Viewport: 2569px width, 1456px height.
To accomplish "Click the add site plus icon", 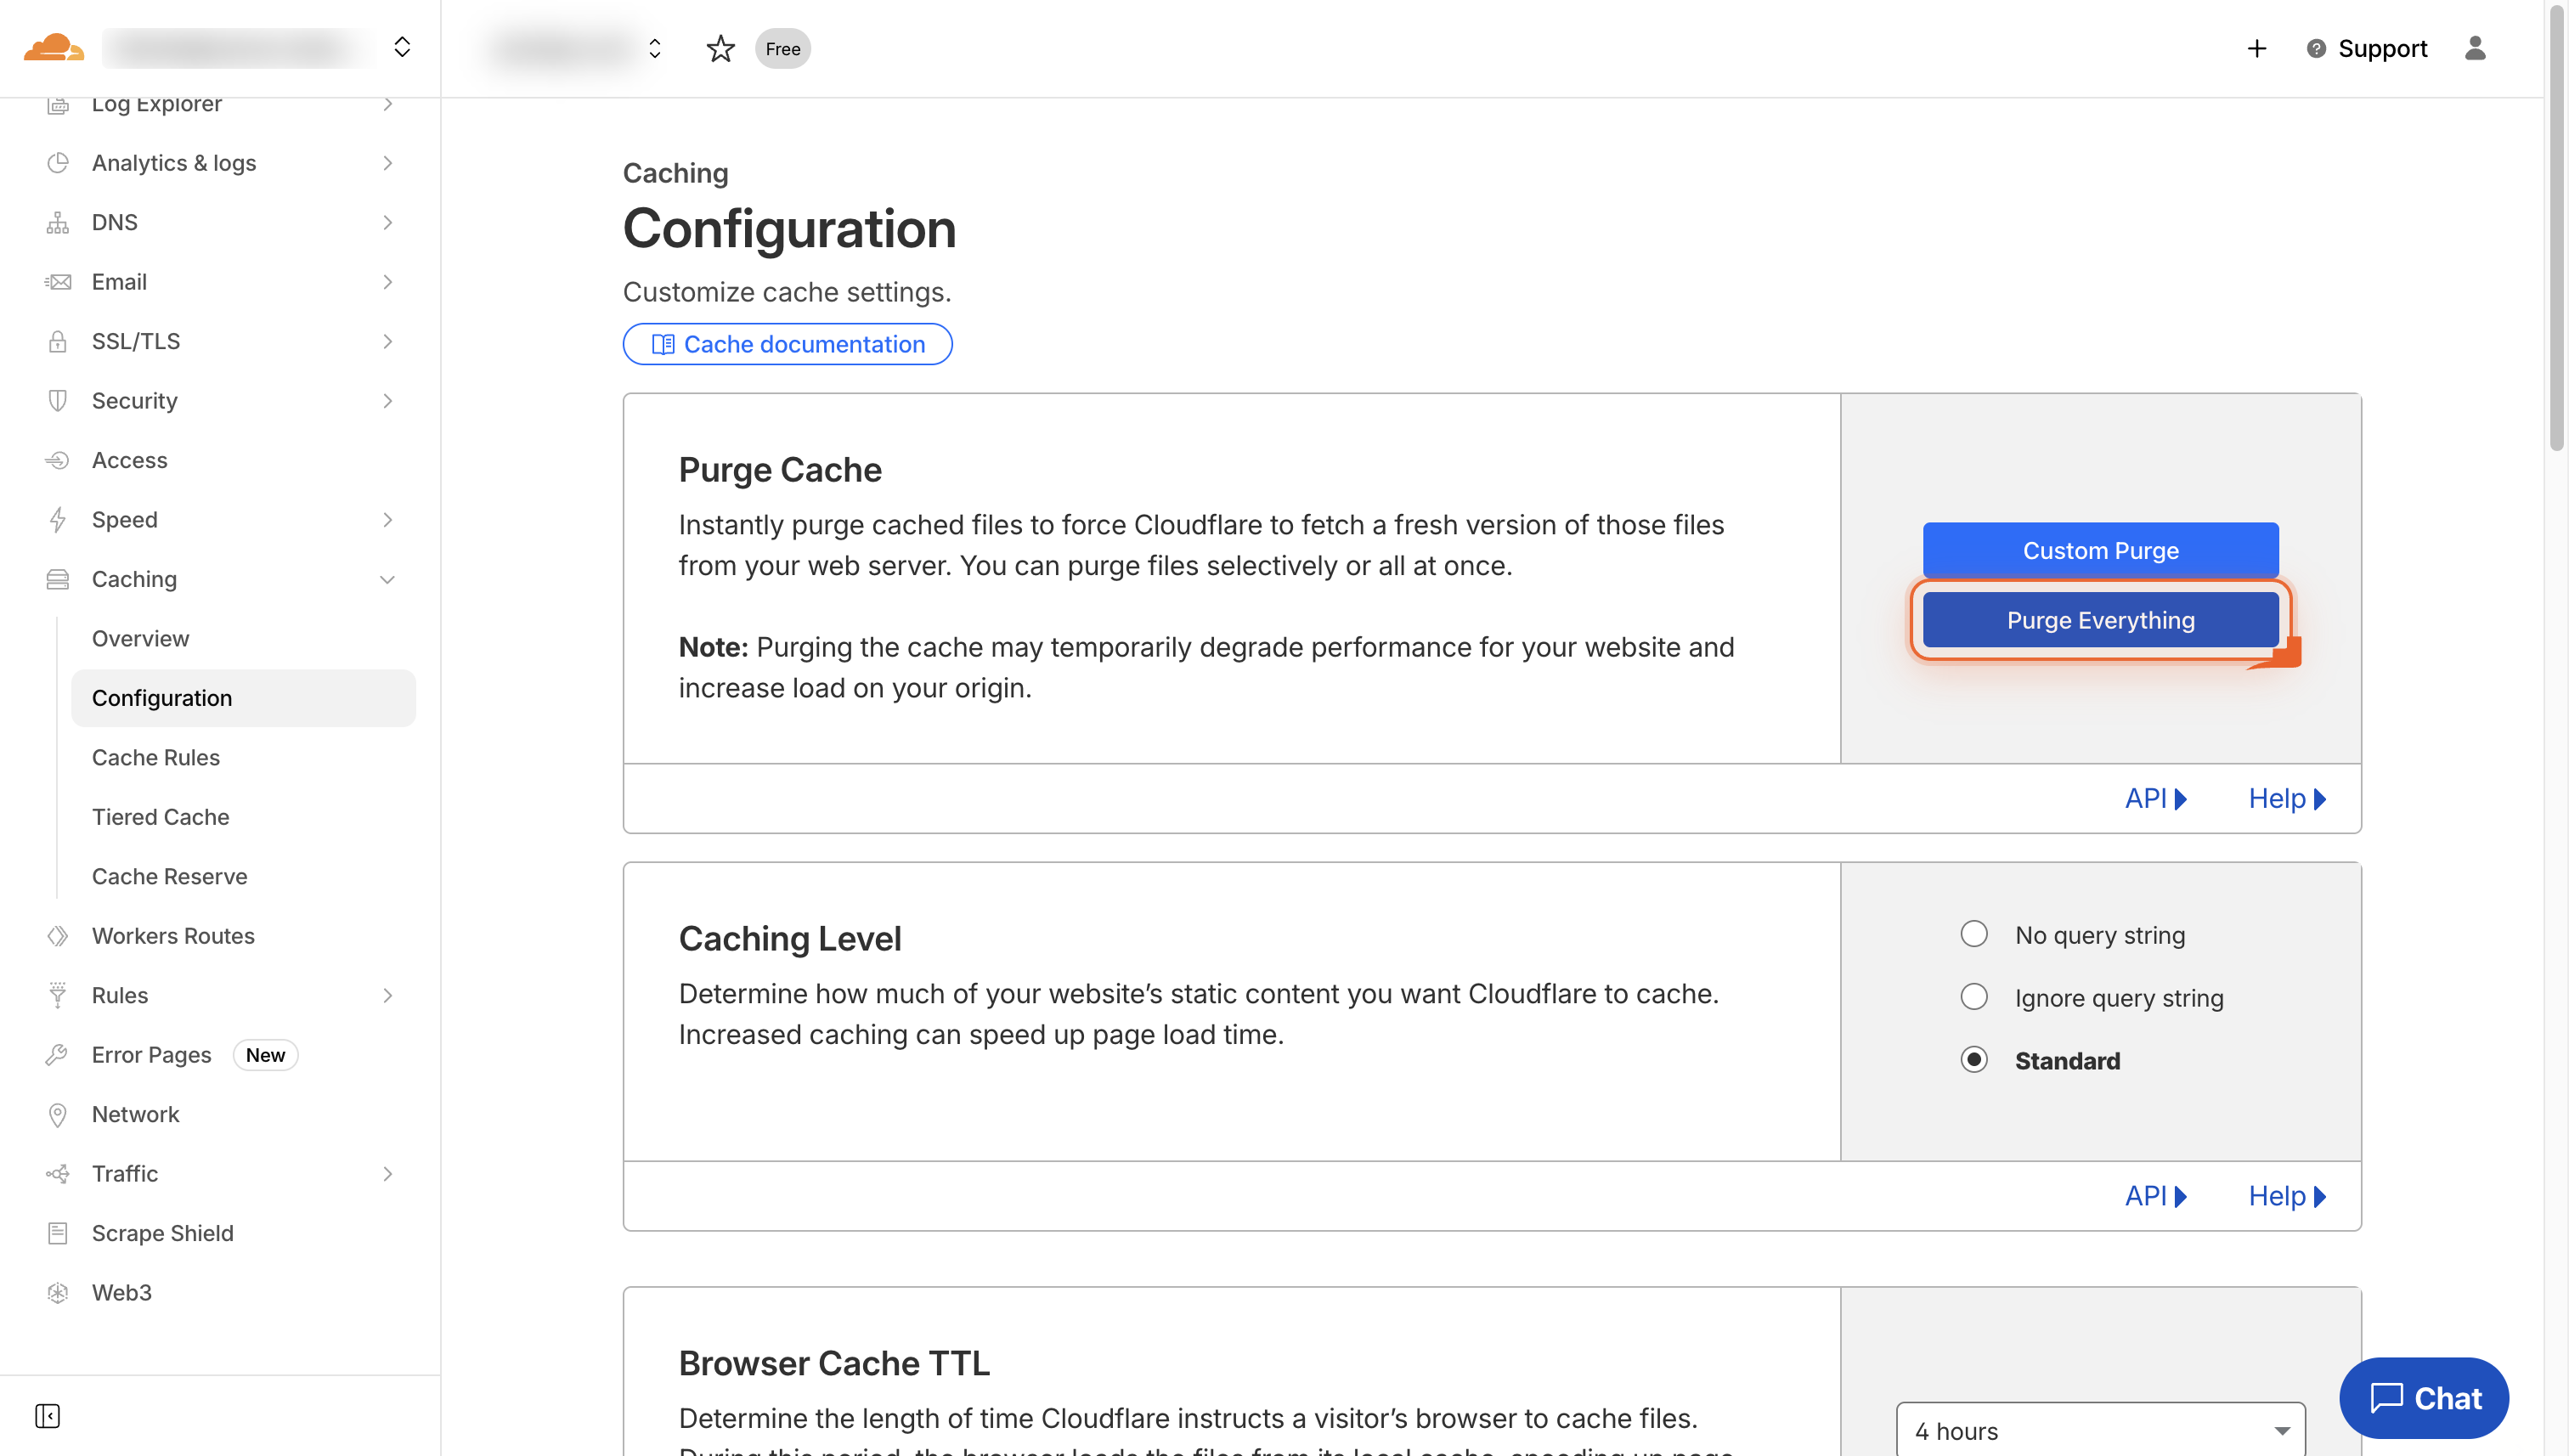I will [2256, 48].
